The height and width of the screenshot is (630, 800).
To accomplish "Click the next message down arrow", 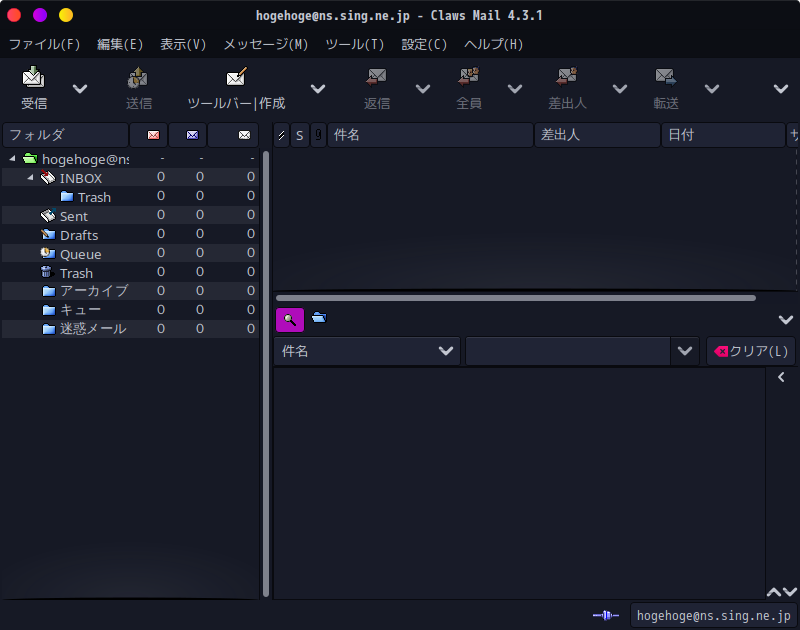I will tap(790, 592).
